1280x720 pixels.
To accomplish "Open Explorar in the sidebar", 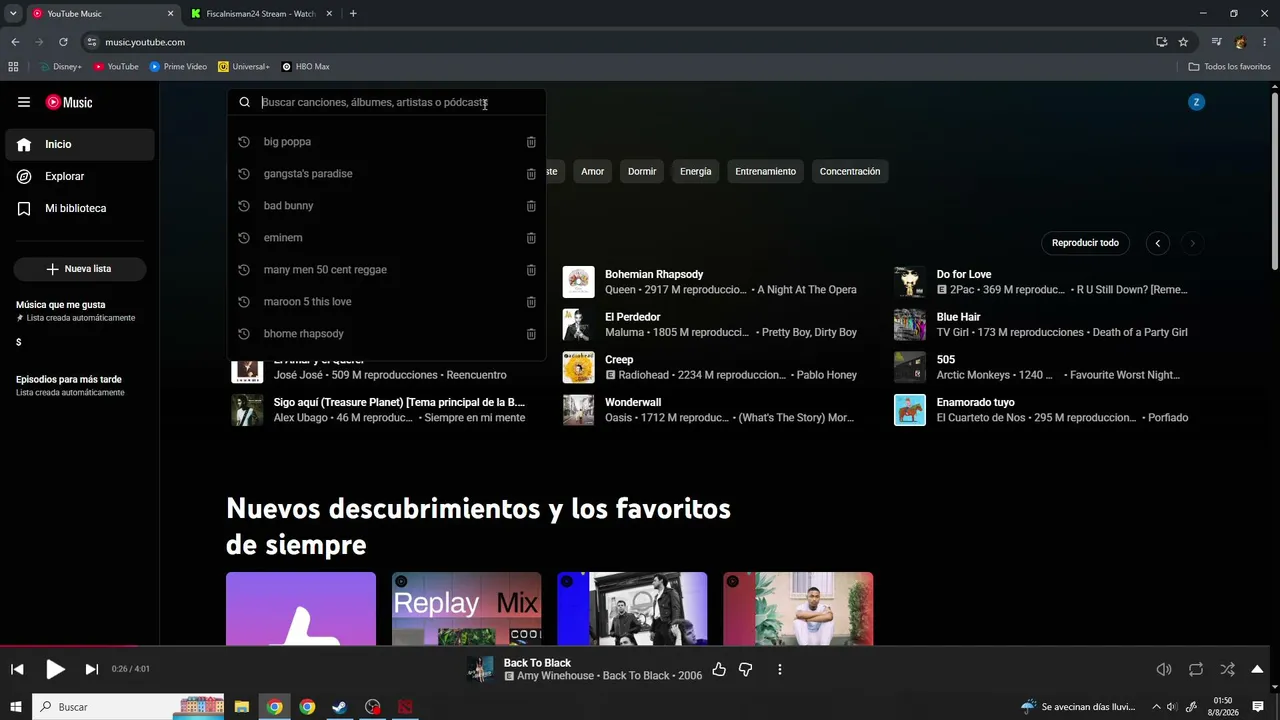I will pyautogui.click(x=80, y=176).
